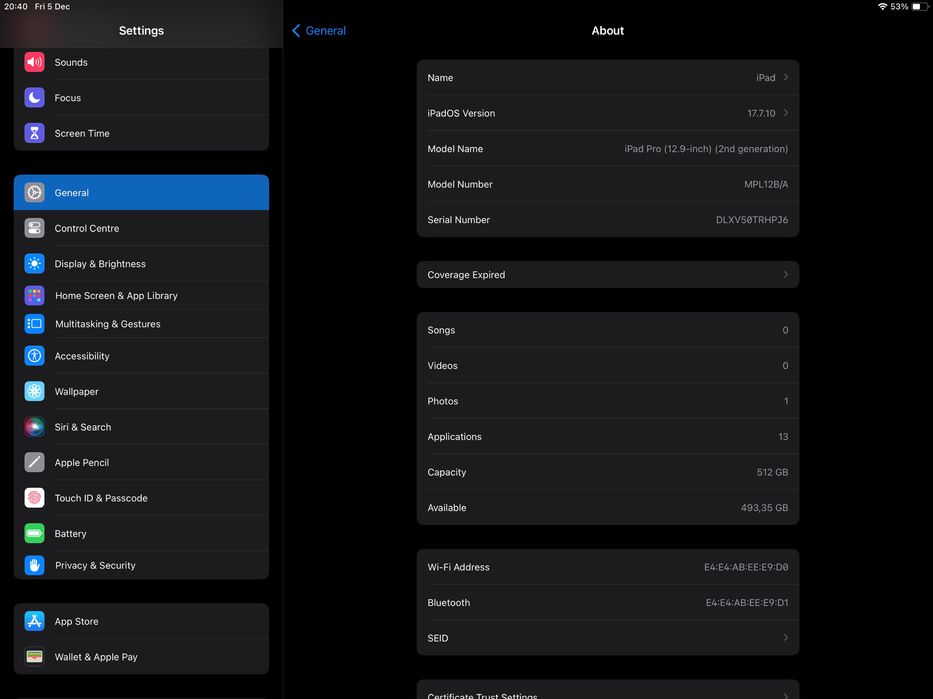Tap the Multitasking & Gestures icon
Image resolution: width=933 pixels, height=699 pixels.
[x=35, y=324]
